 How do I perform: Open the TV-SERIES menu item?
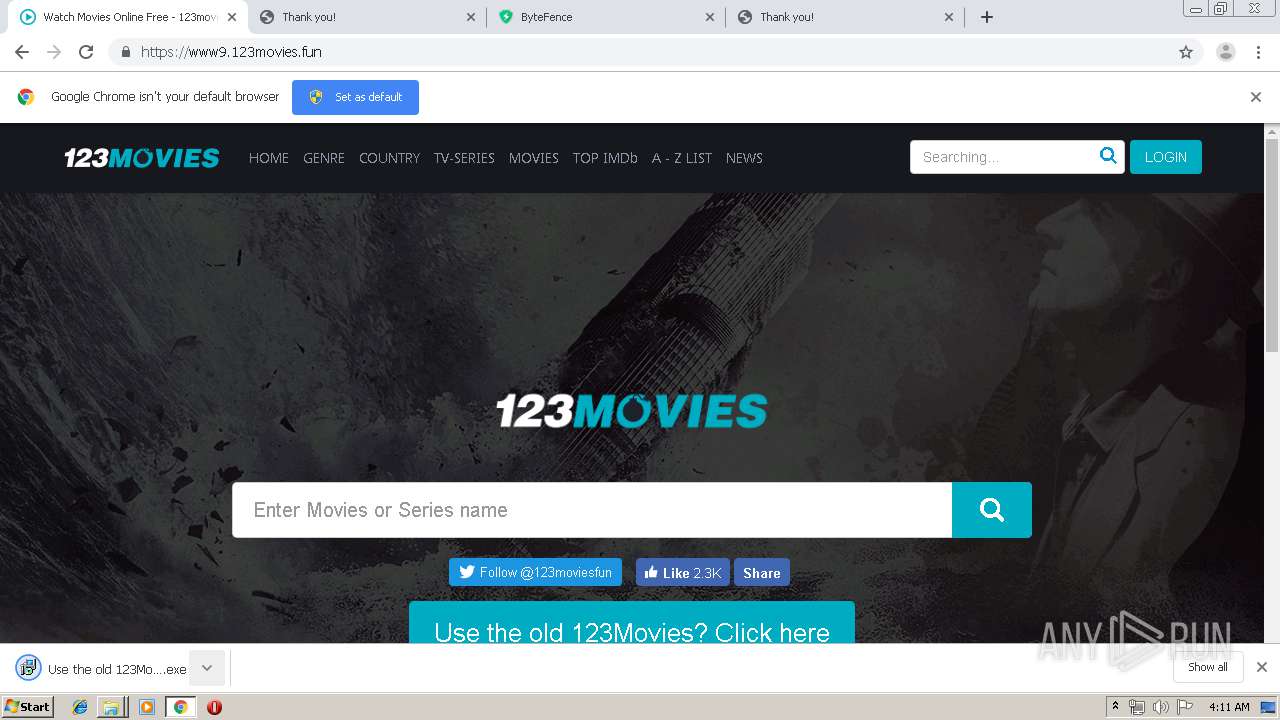click(x=464, y=158)
